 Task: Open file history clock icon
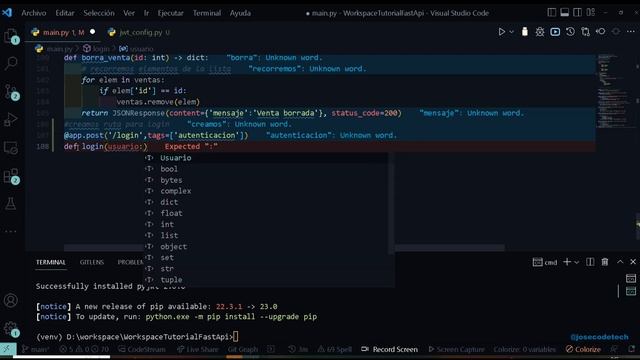pos(570,32)
